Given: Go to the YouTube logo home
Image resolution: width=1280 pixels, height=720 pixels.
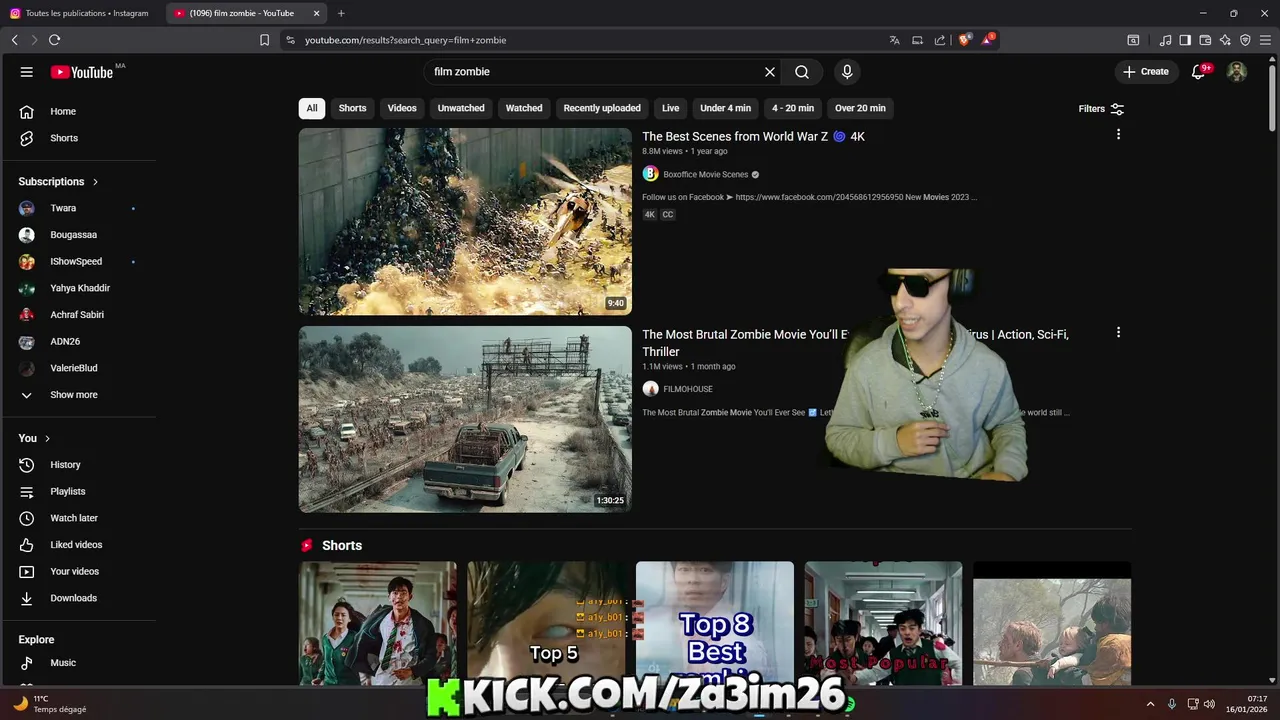Looking at the screenshot, I should click(82, 72).
